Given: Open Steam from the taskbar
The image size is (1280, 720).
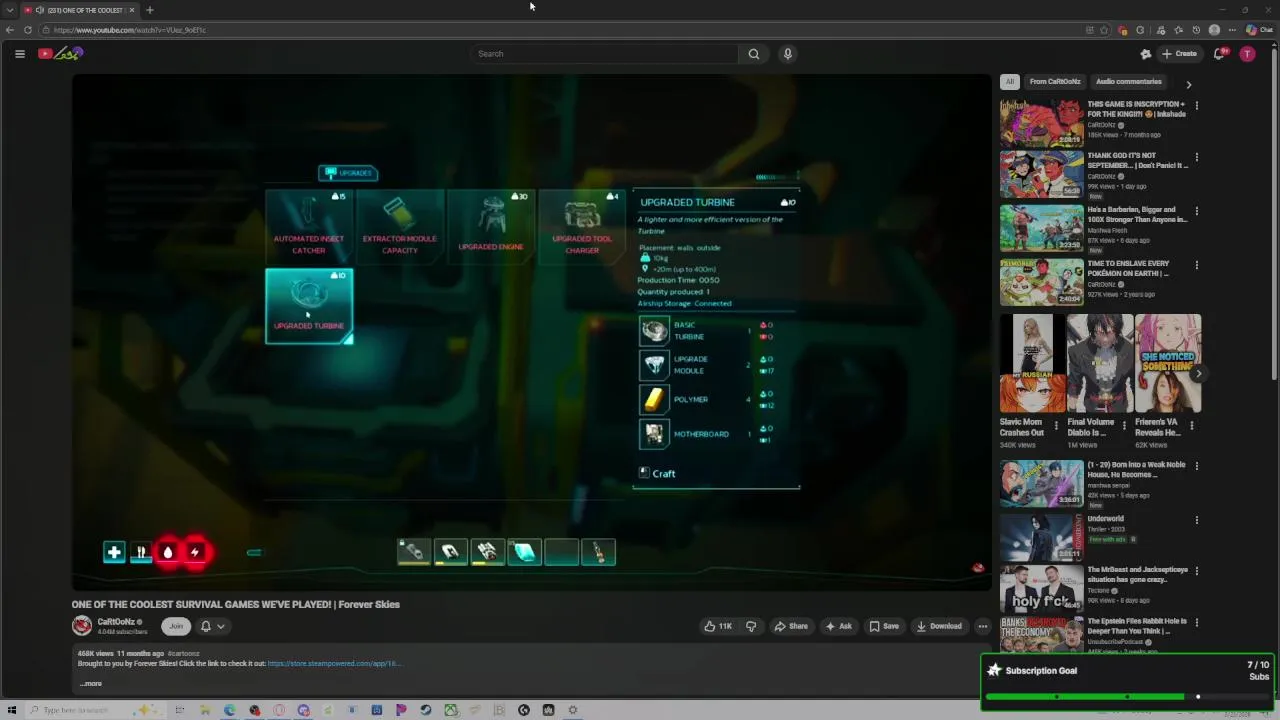Looking at the screenshot, I should coord(426,710).
